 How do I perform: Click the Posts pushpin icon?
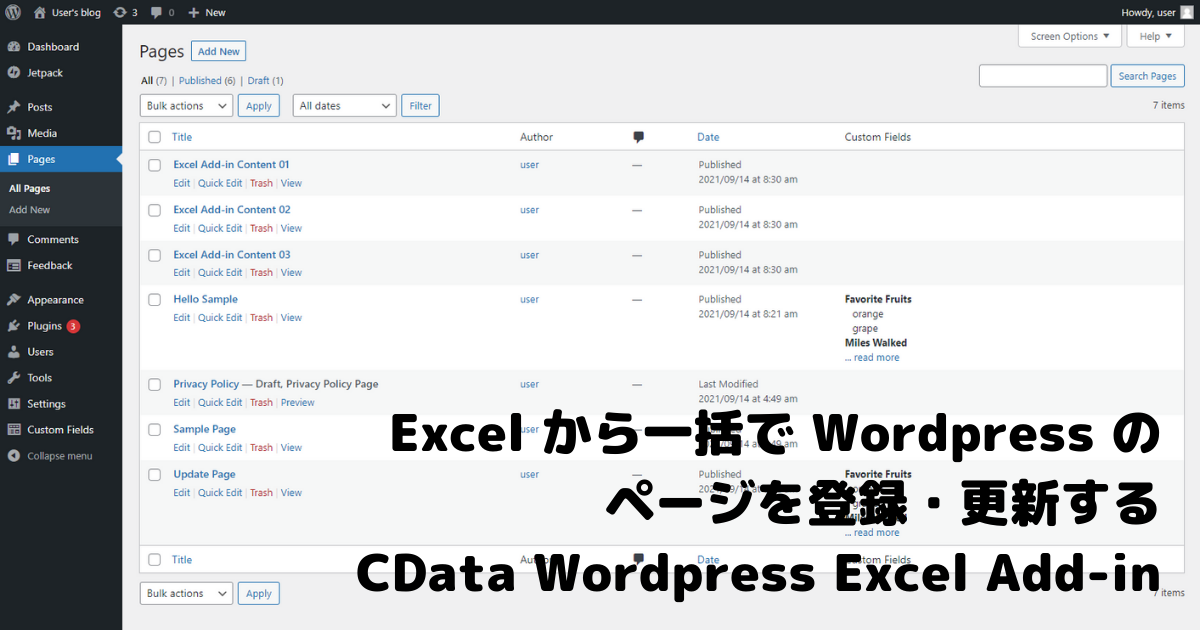(x=13, y=107)
